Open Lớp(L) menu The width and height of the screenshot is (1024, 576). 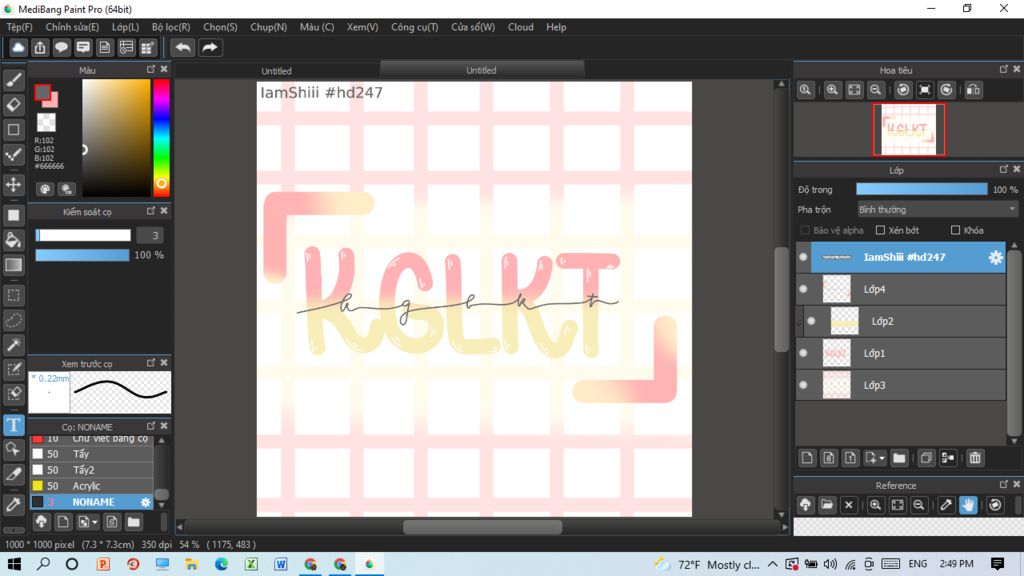click(125, 27)
